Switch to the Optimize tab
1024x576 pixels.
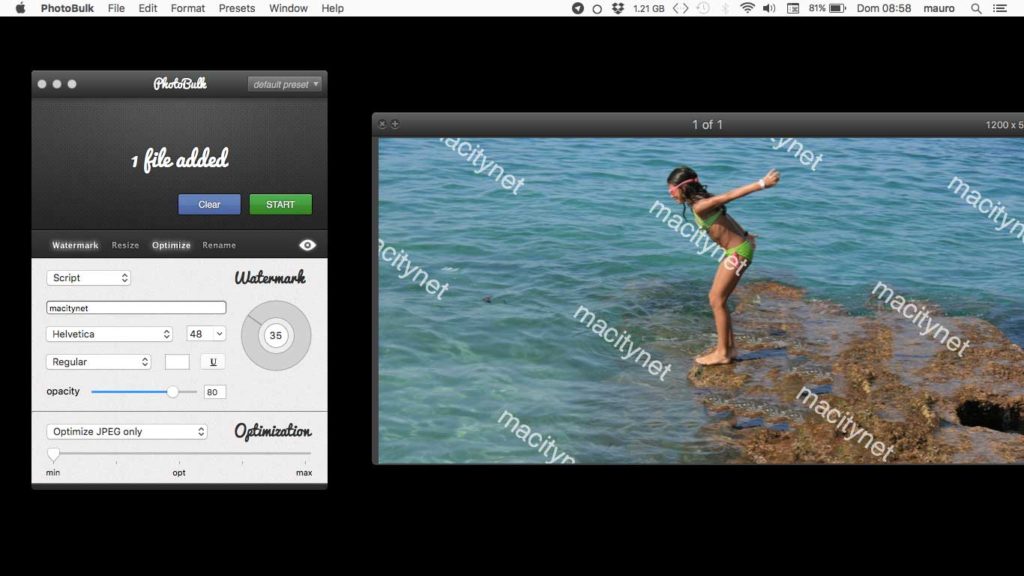(x=171, y=245)
